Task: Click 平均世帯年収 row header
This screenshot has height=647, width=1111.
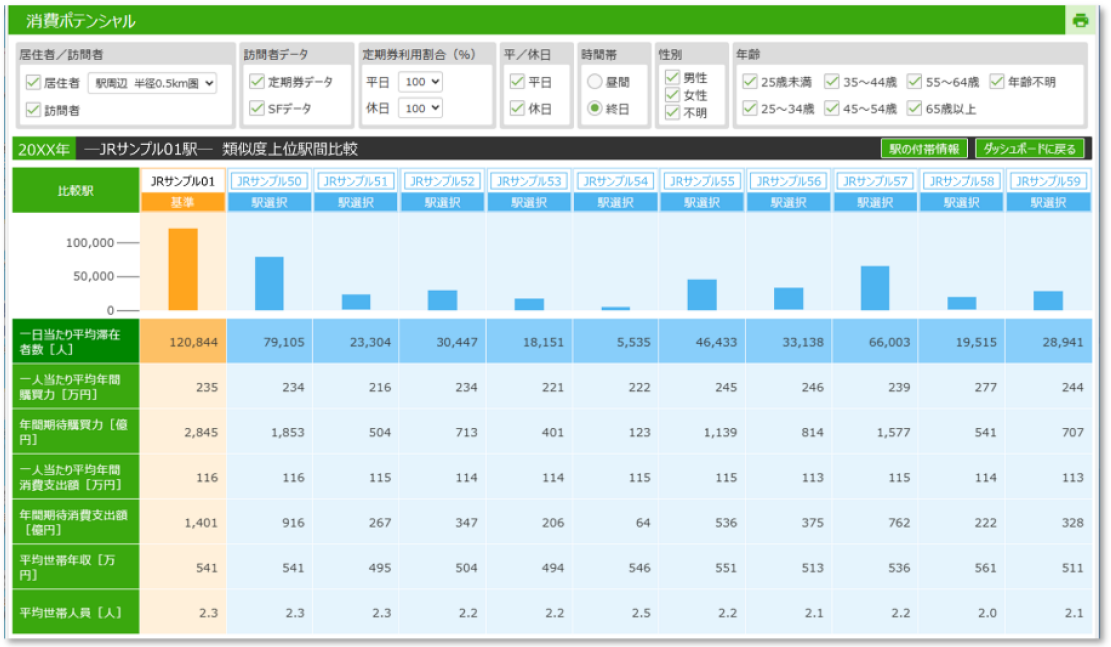Action: (76, 567)
